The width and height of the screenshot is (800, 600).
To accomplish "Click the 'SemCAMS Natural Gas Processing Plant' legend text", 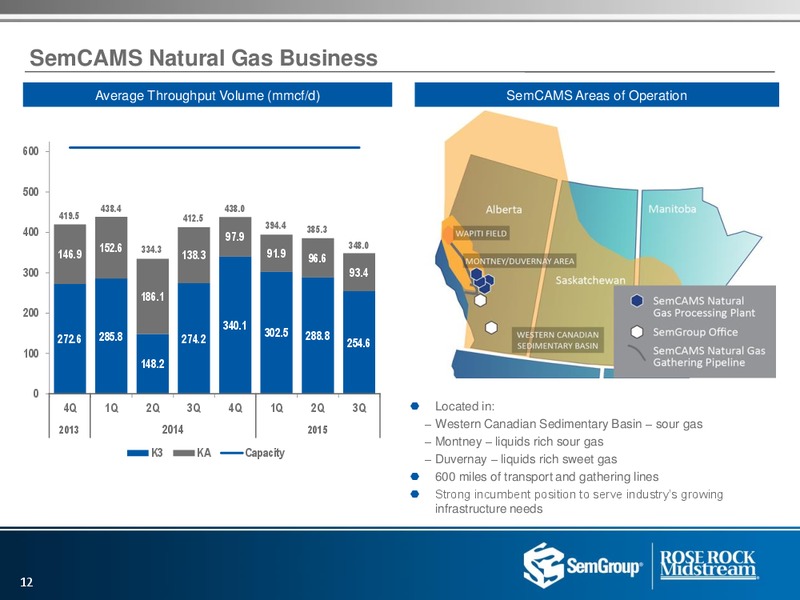I will point(704,307).
